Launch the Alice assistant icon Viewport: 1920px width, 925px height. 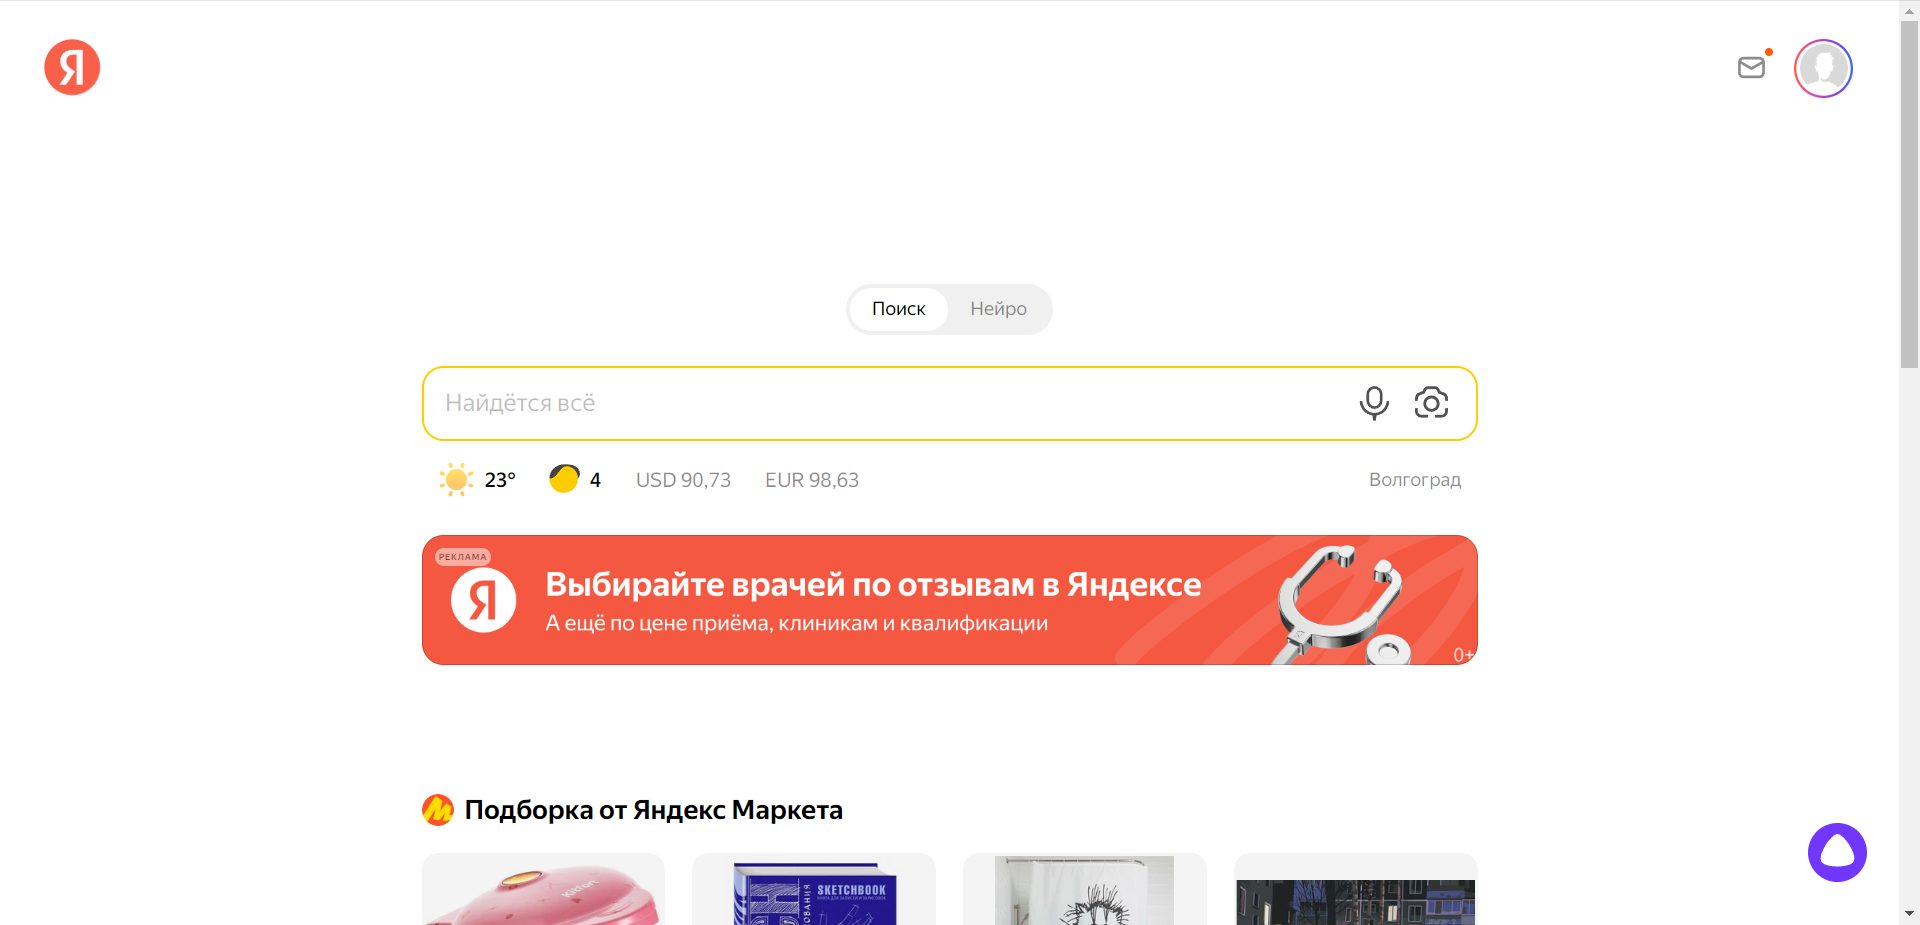tap(1836, 852)
